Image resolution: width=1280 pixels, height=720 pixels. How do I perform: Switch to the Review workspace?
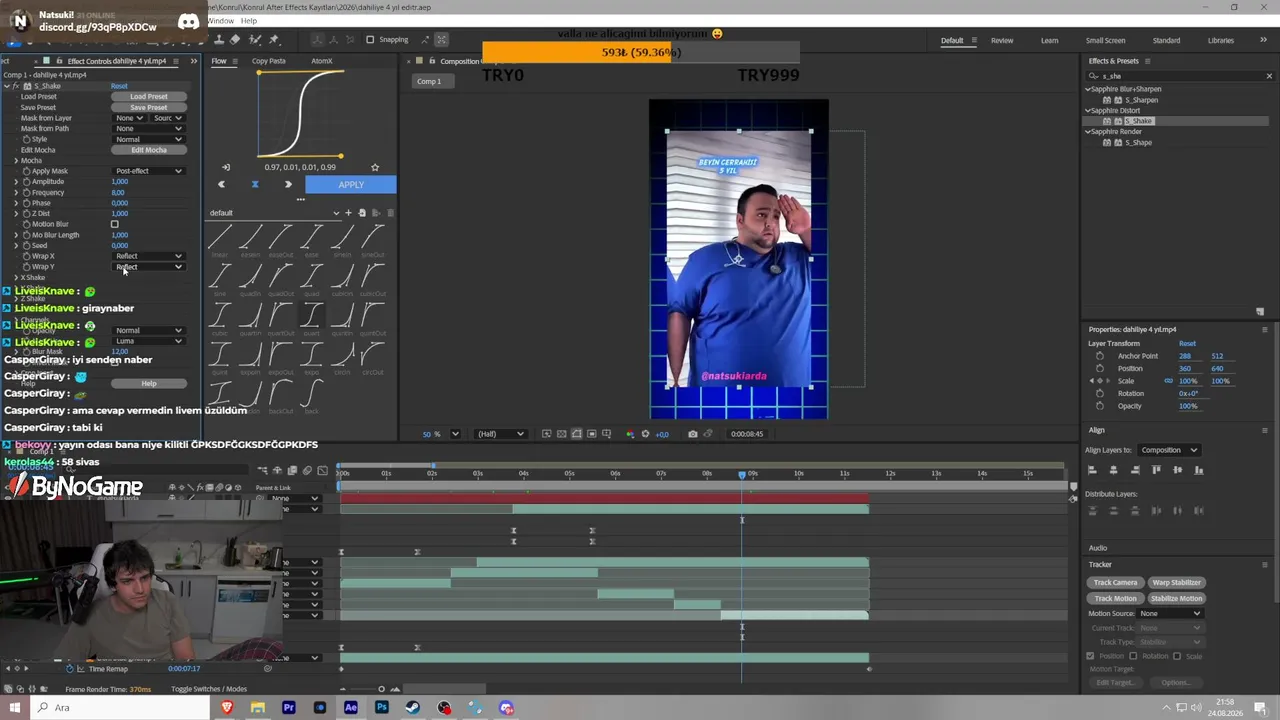click(x=1002, y=41)
